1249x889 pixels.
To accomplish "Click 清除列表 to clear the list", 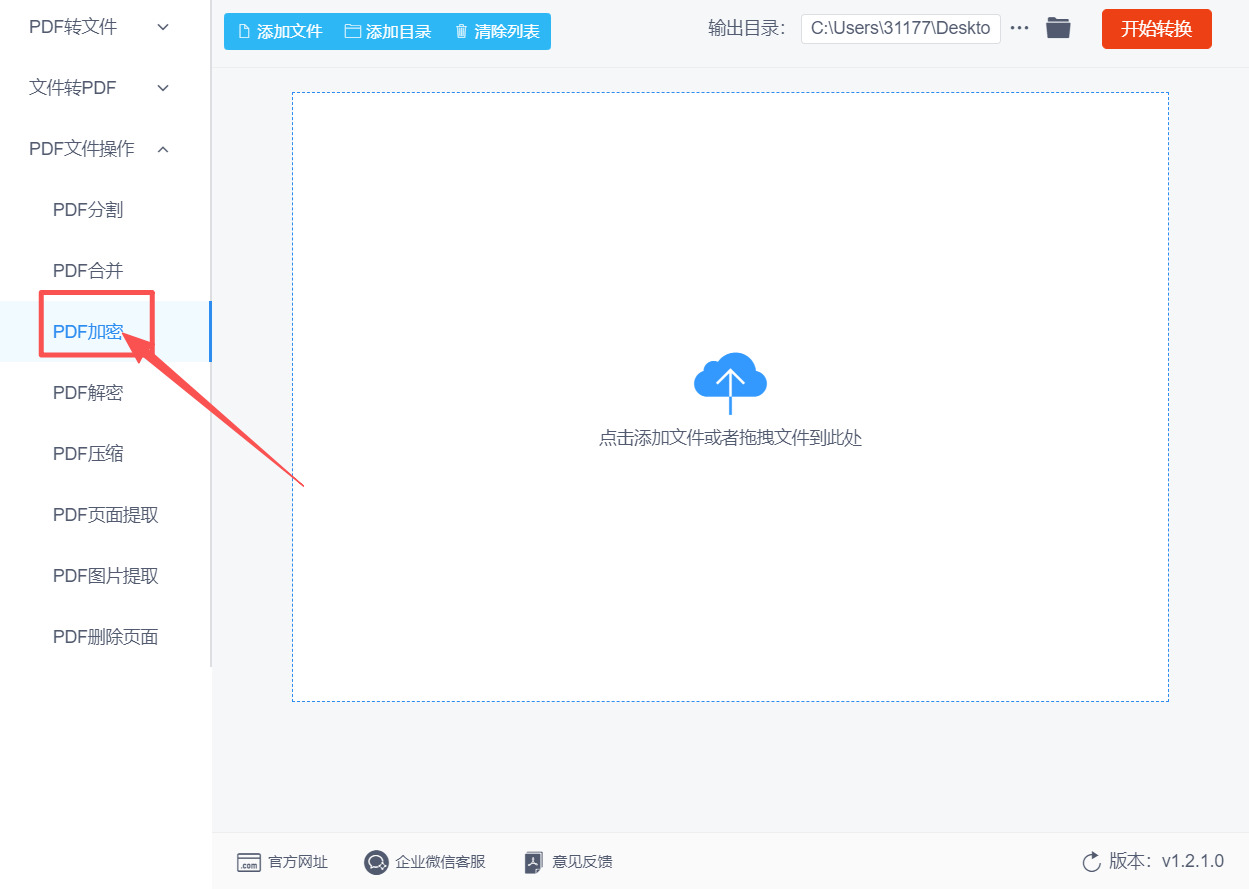I will click(497, 31).
